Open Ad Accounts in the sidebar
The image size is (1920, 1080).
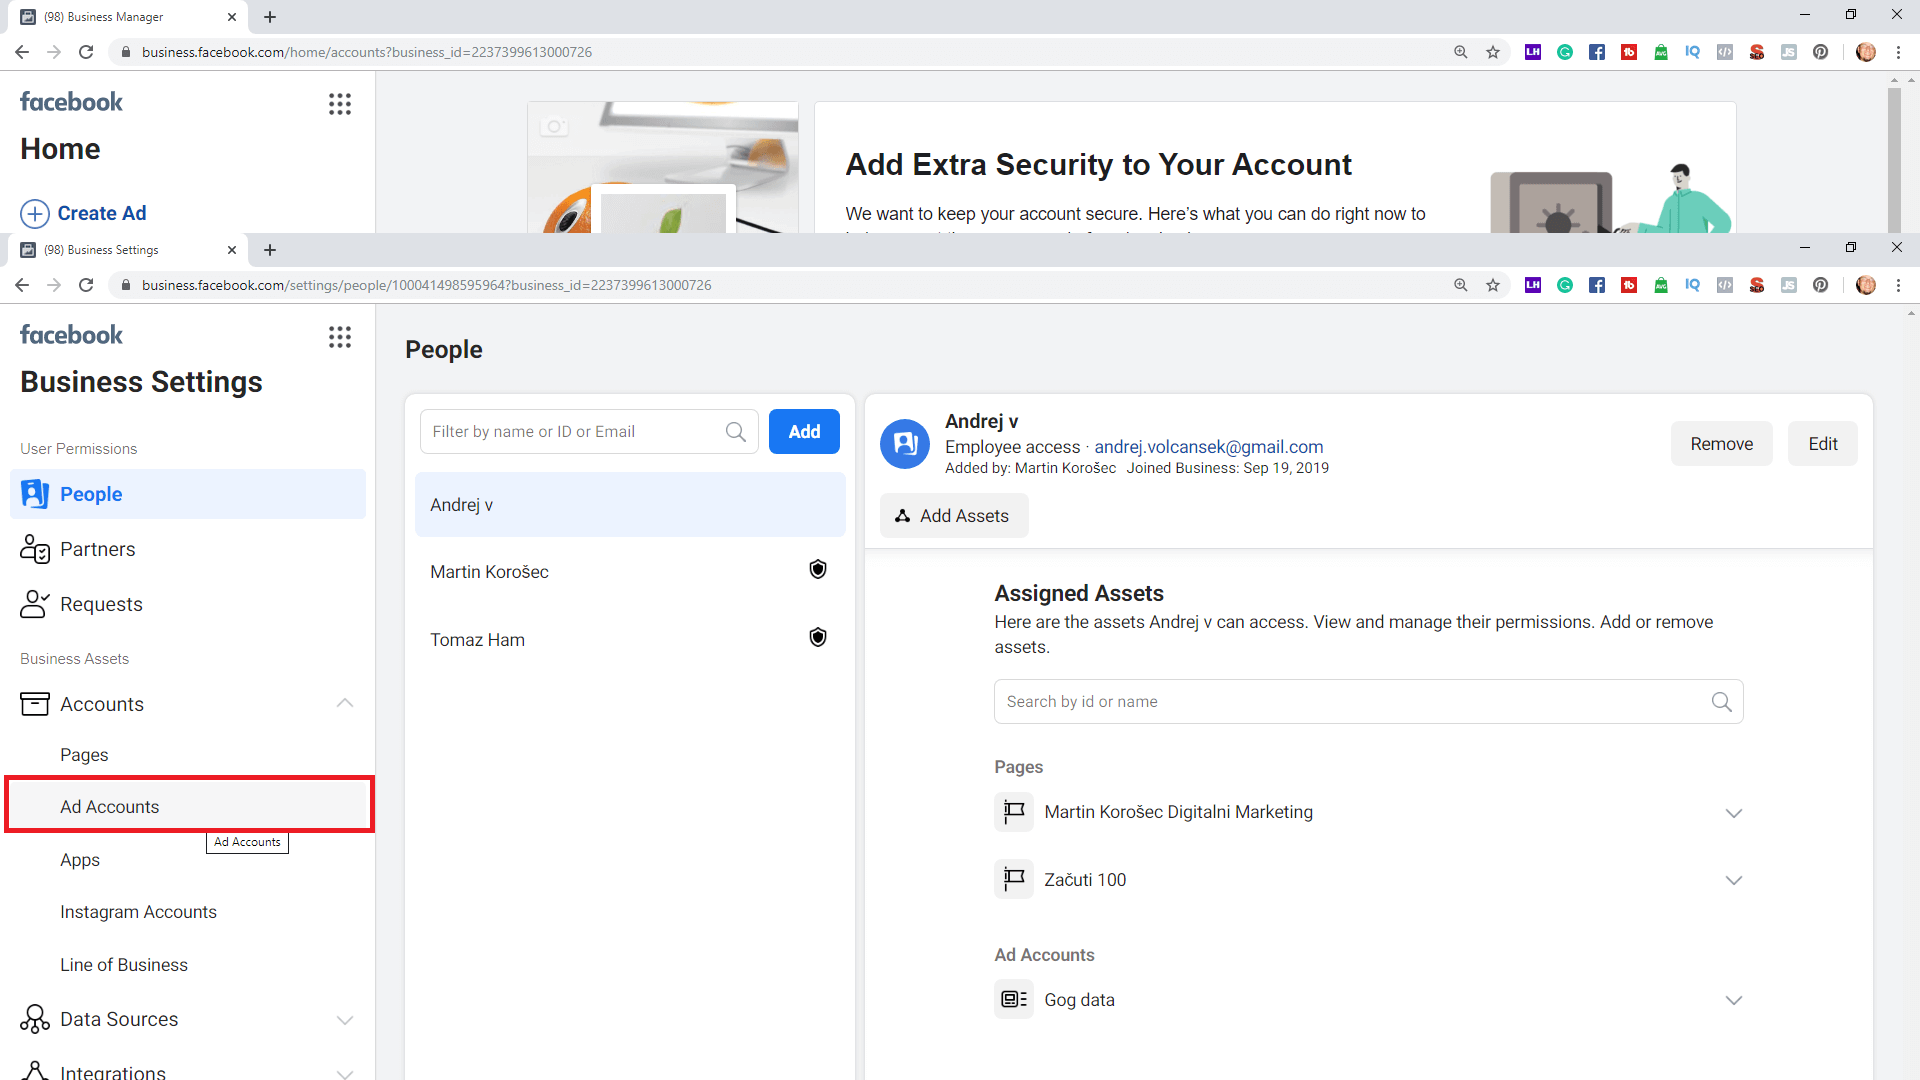110,807
